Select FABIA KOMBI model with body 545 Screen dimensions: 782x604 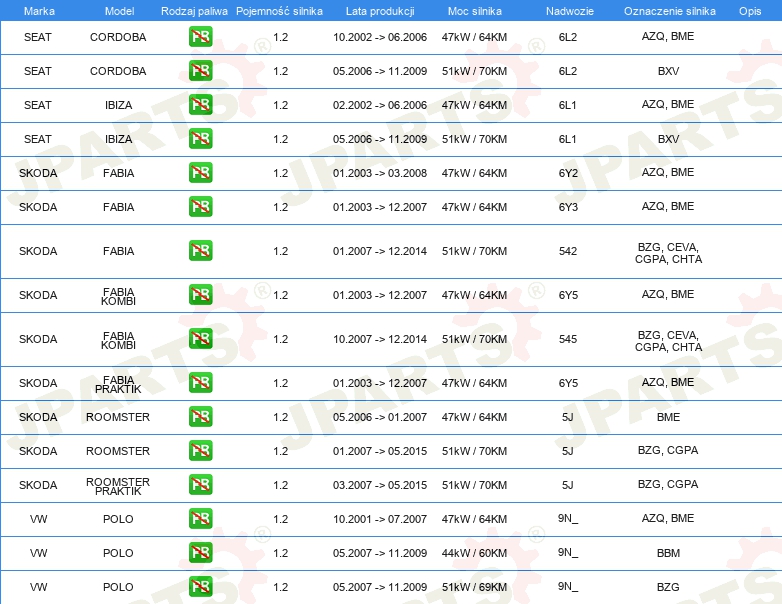point(118,340)
